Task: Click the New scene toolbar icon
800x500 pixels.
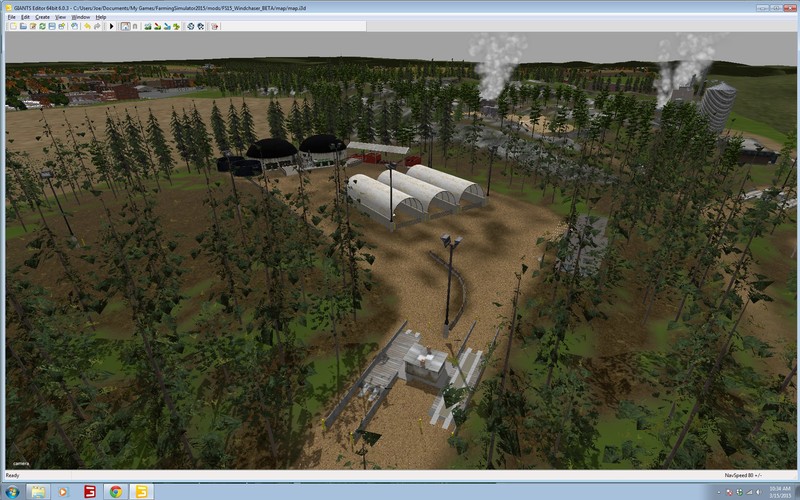Action: 13,26
